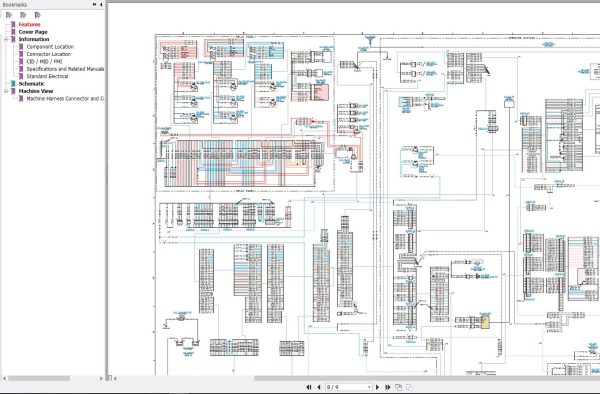Collapse the Machine View bookmark branch

tap(6, 91)
